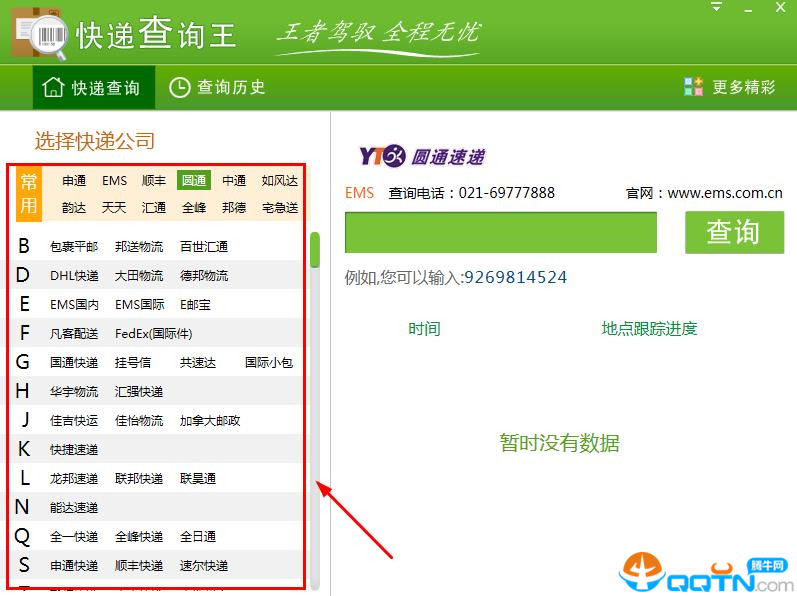Image resolution: width=797 pixels, height=596 pixels.
Task: Choose FedEx(国际件) under letter F
Action: [153, 334]
